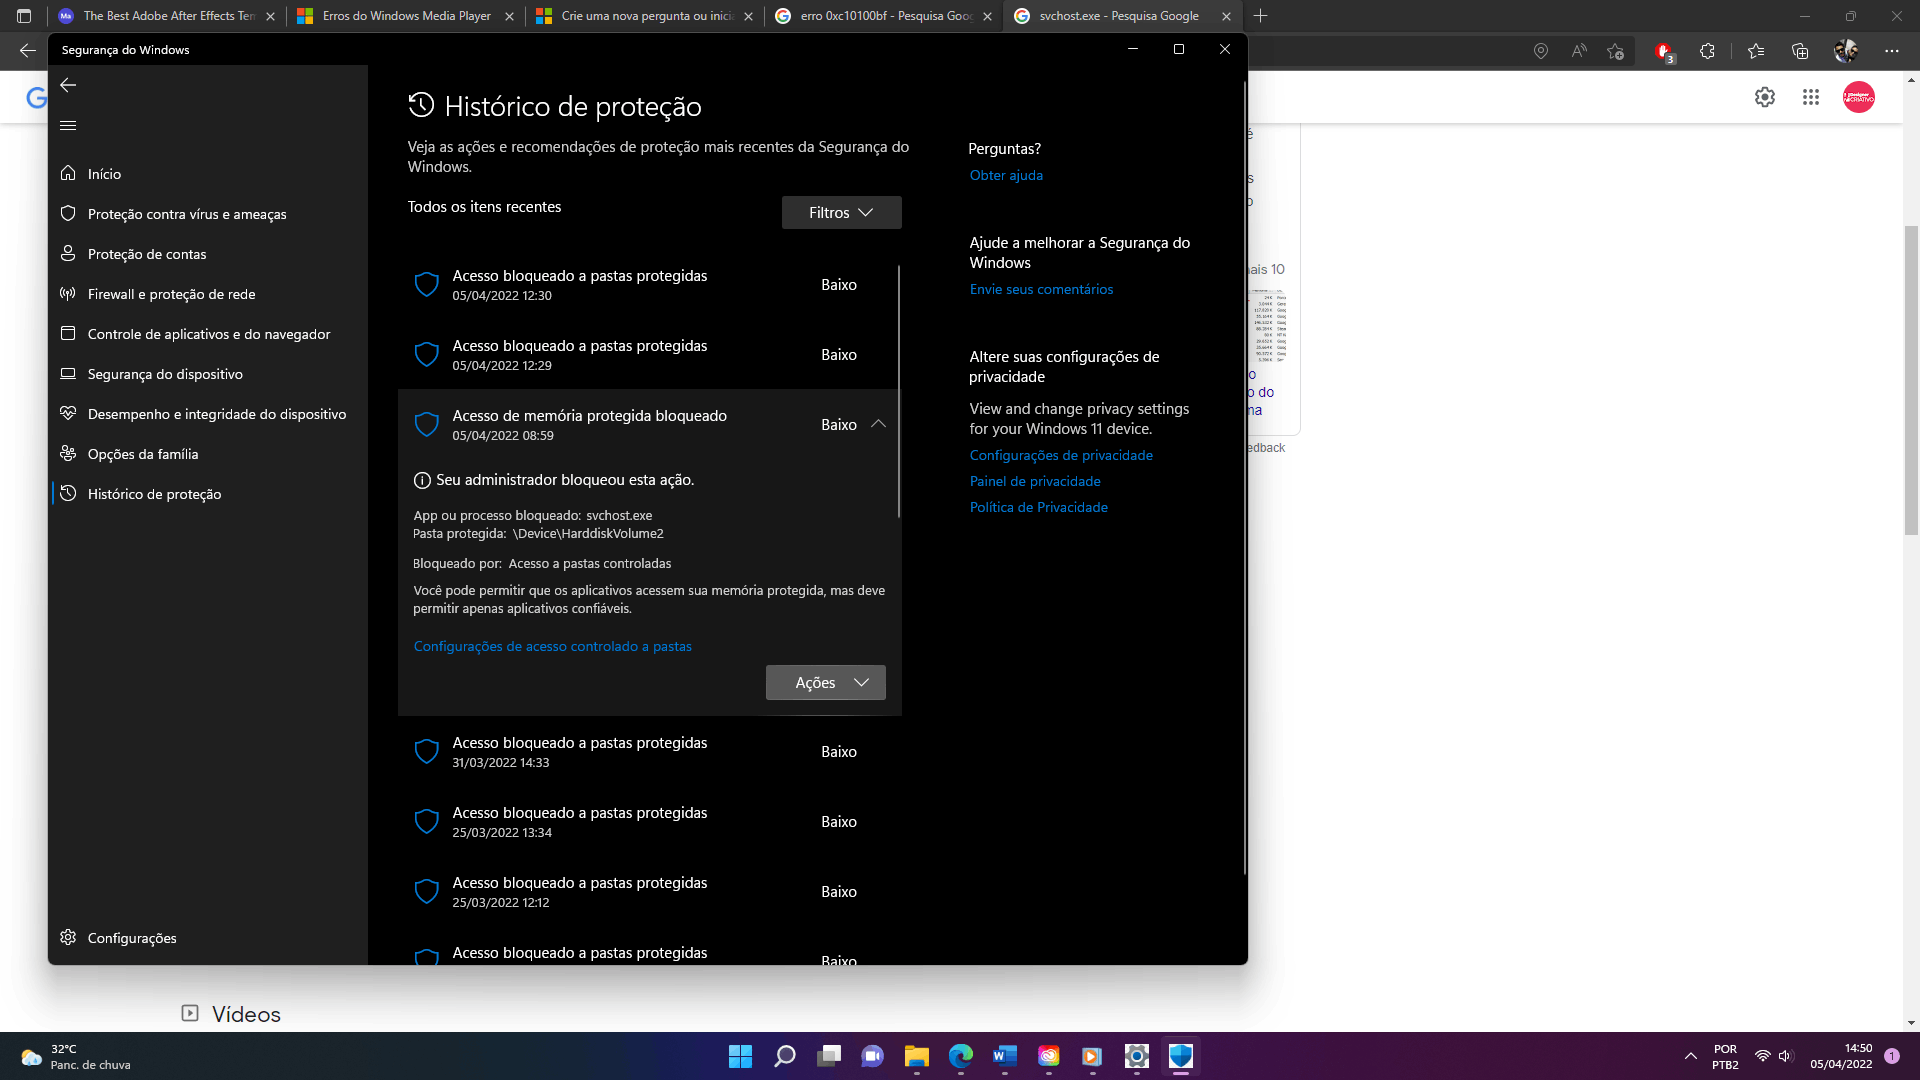Open Edge settings and more menu
This screenshot has height=1080, width=1920.
1892,51
